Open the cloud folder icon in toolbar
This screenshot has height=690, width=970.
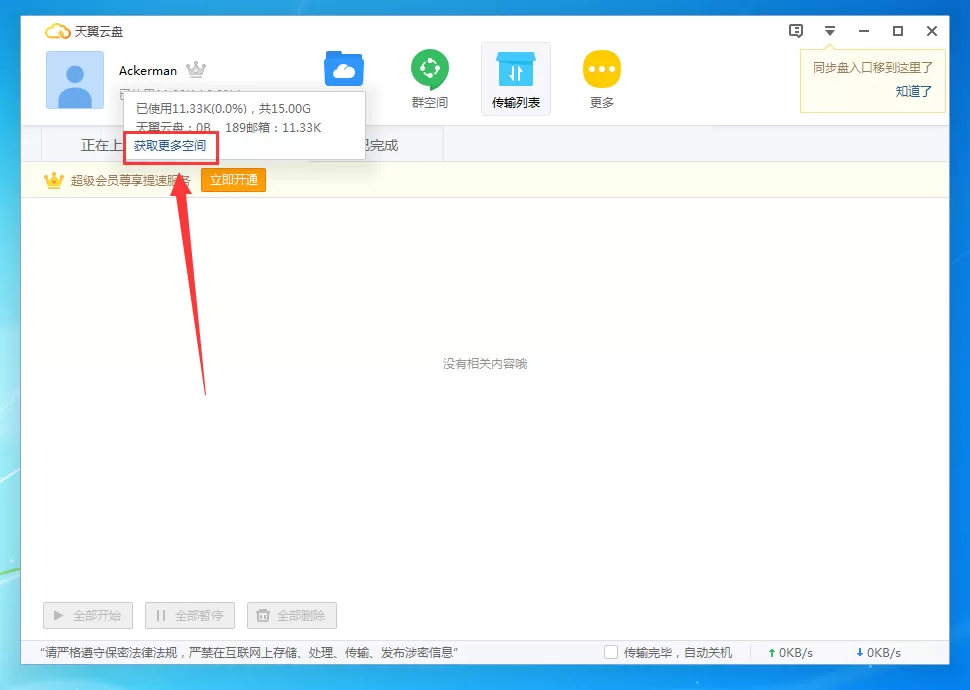pos(344,69)
